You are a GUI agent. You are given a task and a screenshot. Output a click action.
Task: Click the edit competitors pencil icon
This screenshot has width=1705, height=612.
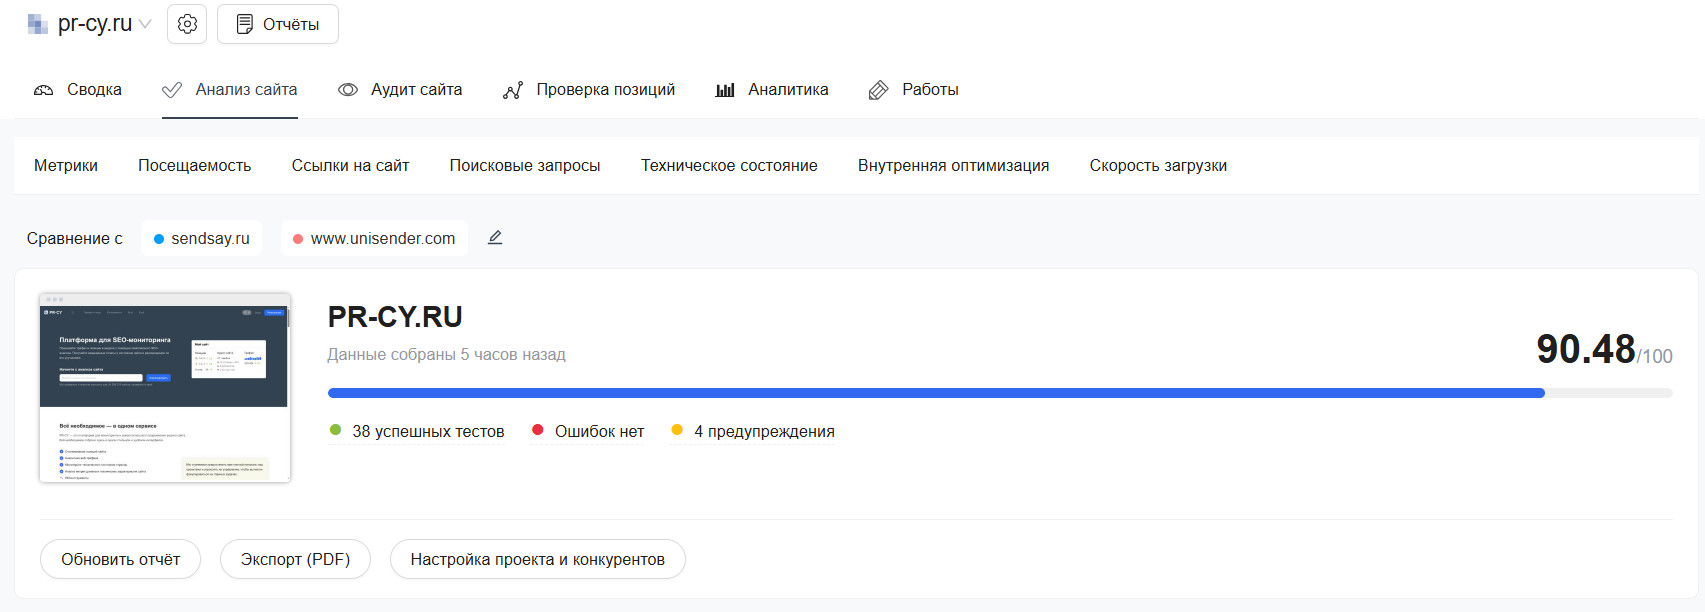click(x=495, y=238)
